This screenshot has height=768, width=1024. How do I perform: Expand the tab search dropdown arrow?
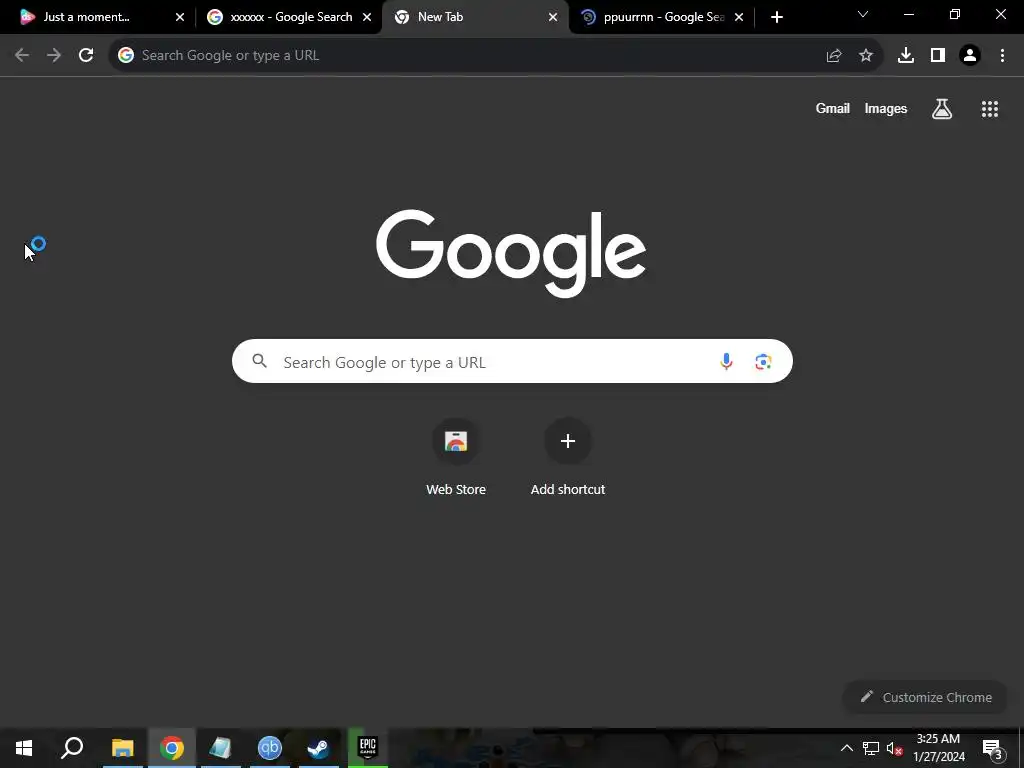[863, 14]
